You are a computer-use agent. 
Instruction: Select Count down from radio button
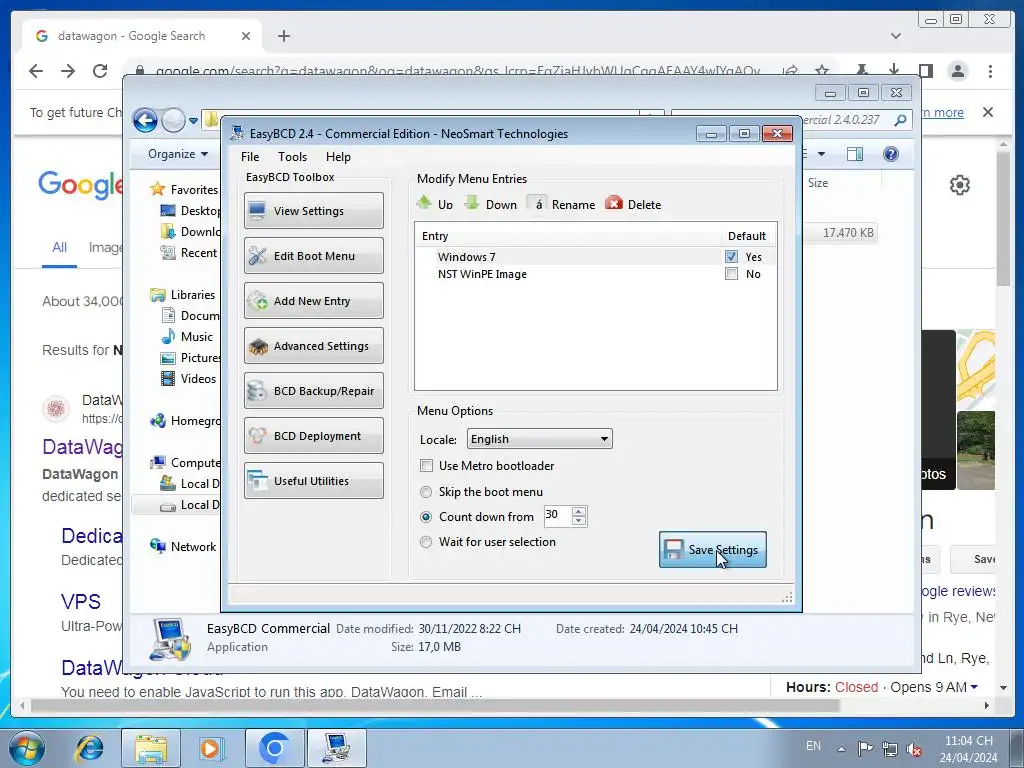click(426, 517)
